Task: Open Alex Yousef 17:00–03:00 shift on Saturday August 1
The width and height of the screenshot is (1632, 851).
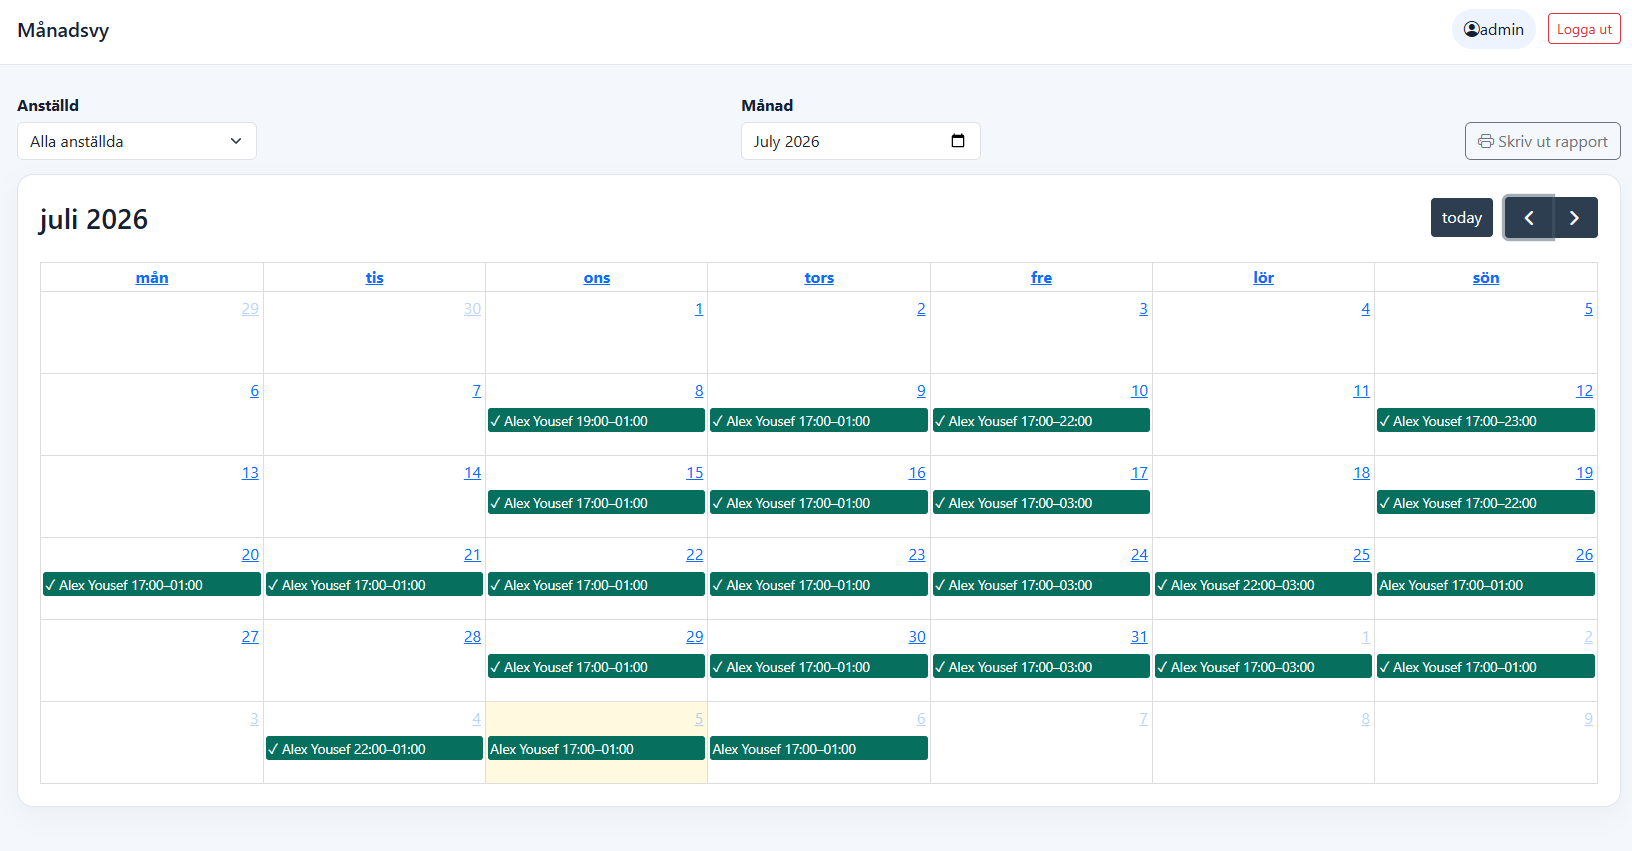Action: tap(1264, 667)
